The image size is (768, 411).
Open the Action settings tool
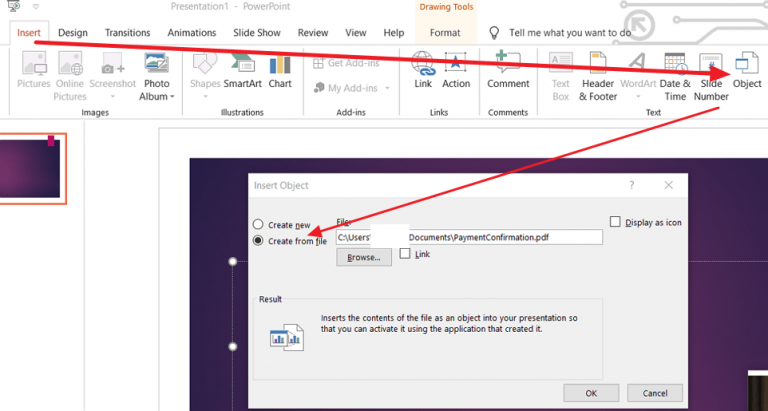[x=456, y=71]
